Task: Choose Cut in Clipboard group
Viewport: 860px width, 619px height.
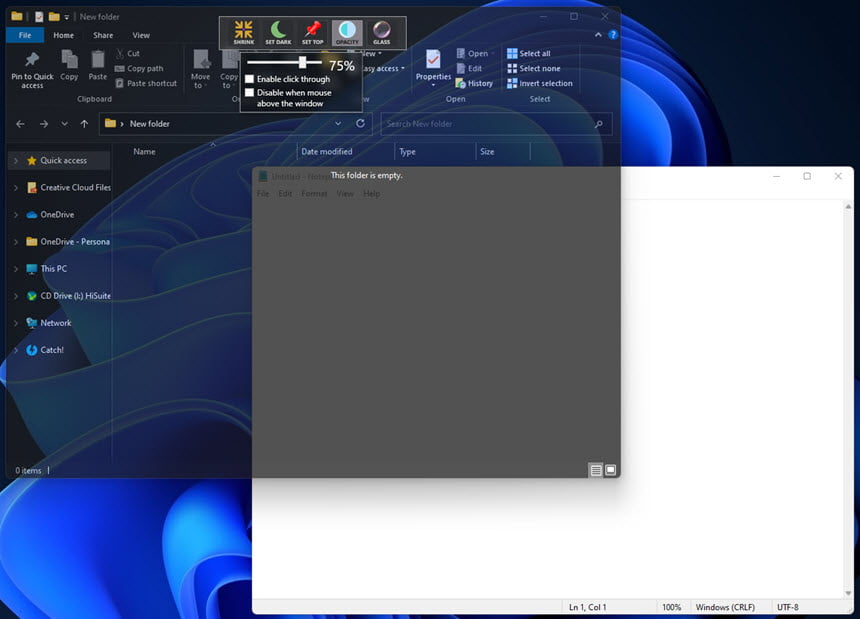Action: coord(128,53)
